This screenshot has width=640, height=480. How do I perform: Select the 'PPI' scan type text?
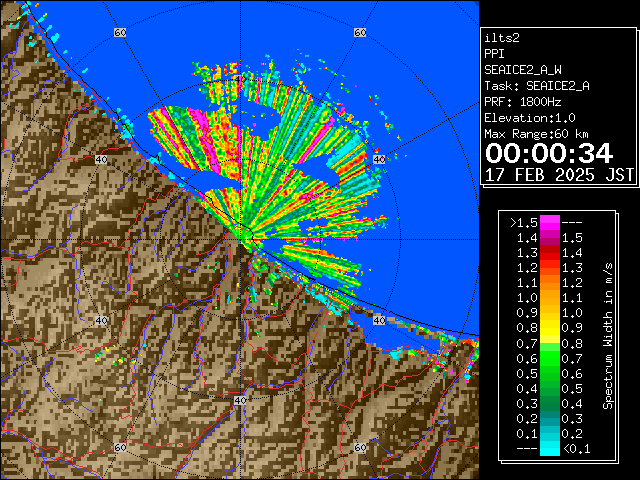[x=494, y=54]
